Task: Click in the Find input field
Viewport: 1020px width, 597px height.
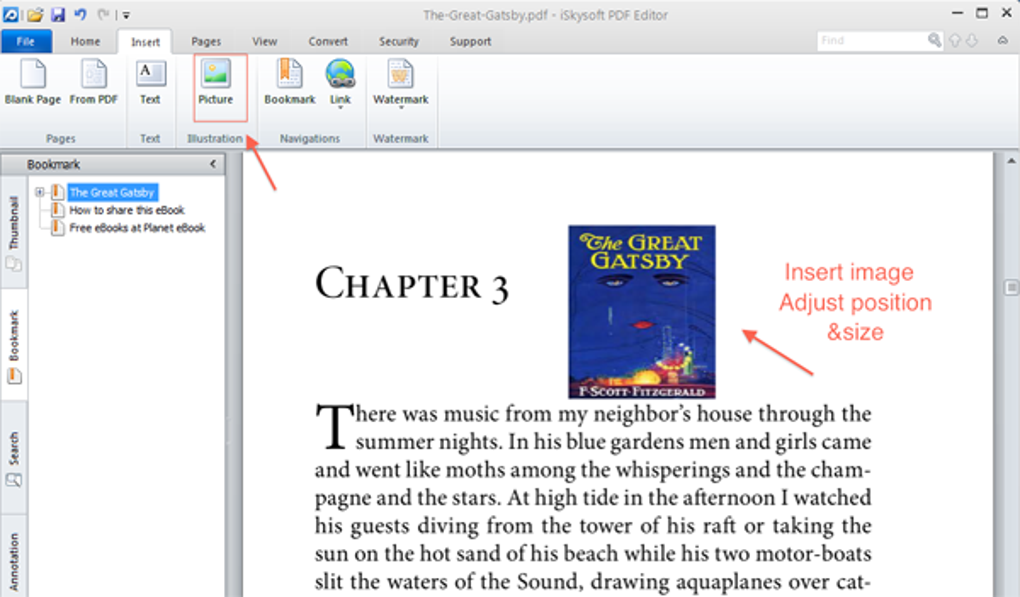Action: pyautogui.click(x=872, y=40)
